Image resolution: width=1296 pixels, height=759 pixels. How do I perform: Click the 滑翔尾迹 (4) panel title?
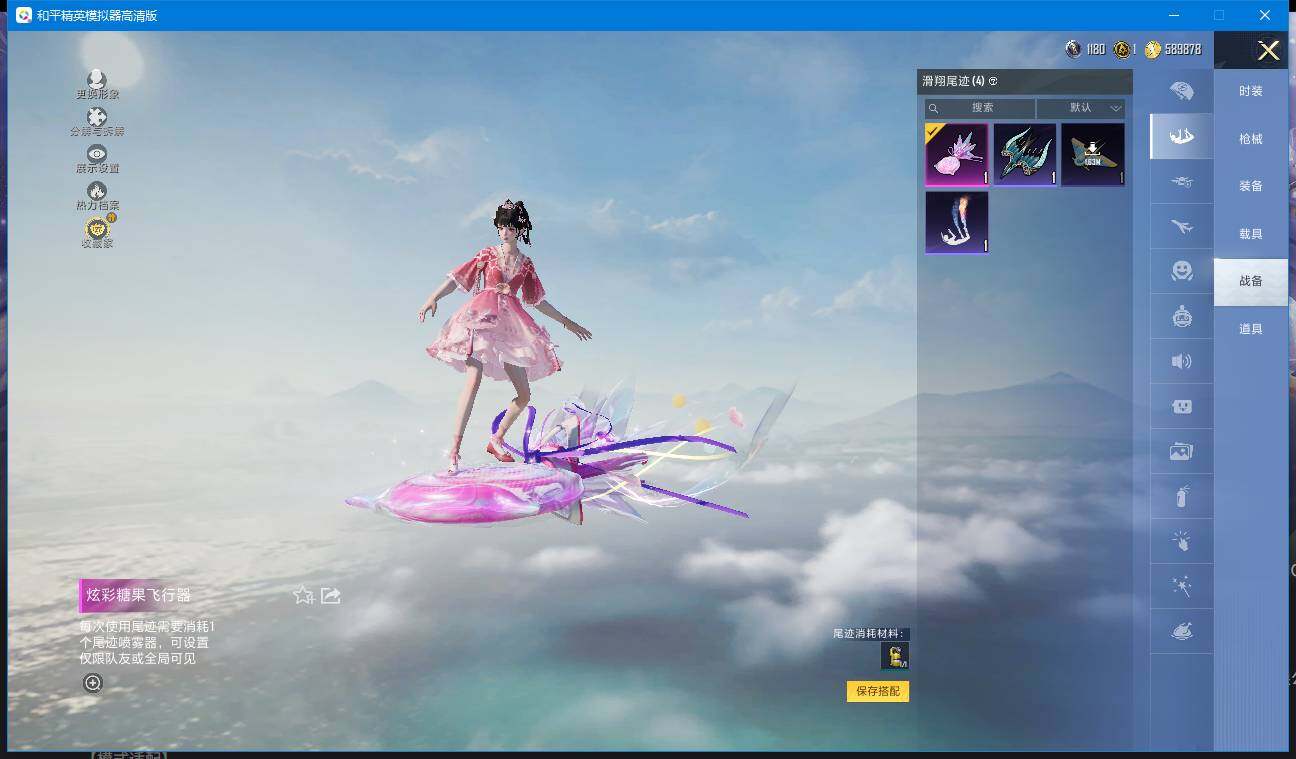(953, 81)
